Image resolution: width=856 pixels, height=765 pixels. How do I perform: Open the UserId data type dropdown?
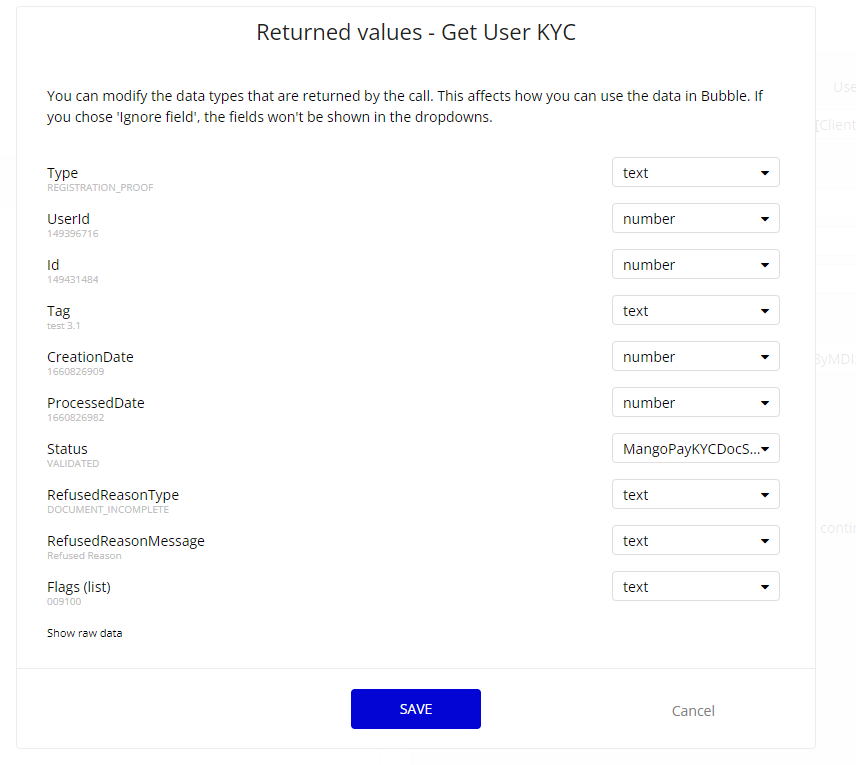click(x=696, y=218)
